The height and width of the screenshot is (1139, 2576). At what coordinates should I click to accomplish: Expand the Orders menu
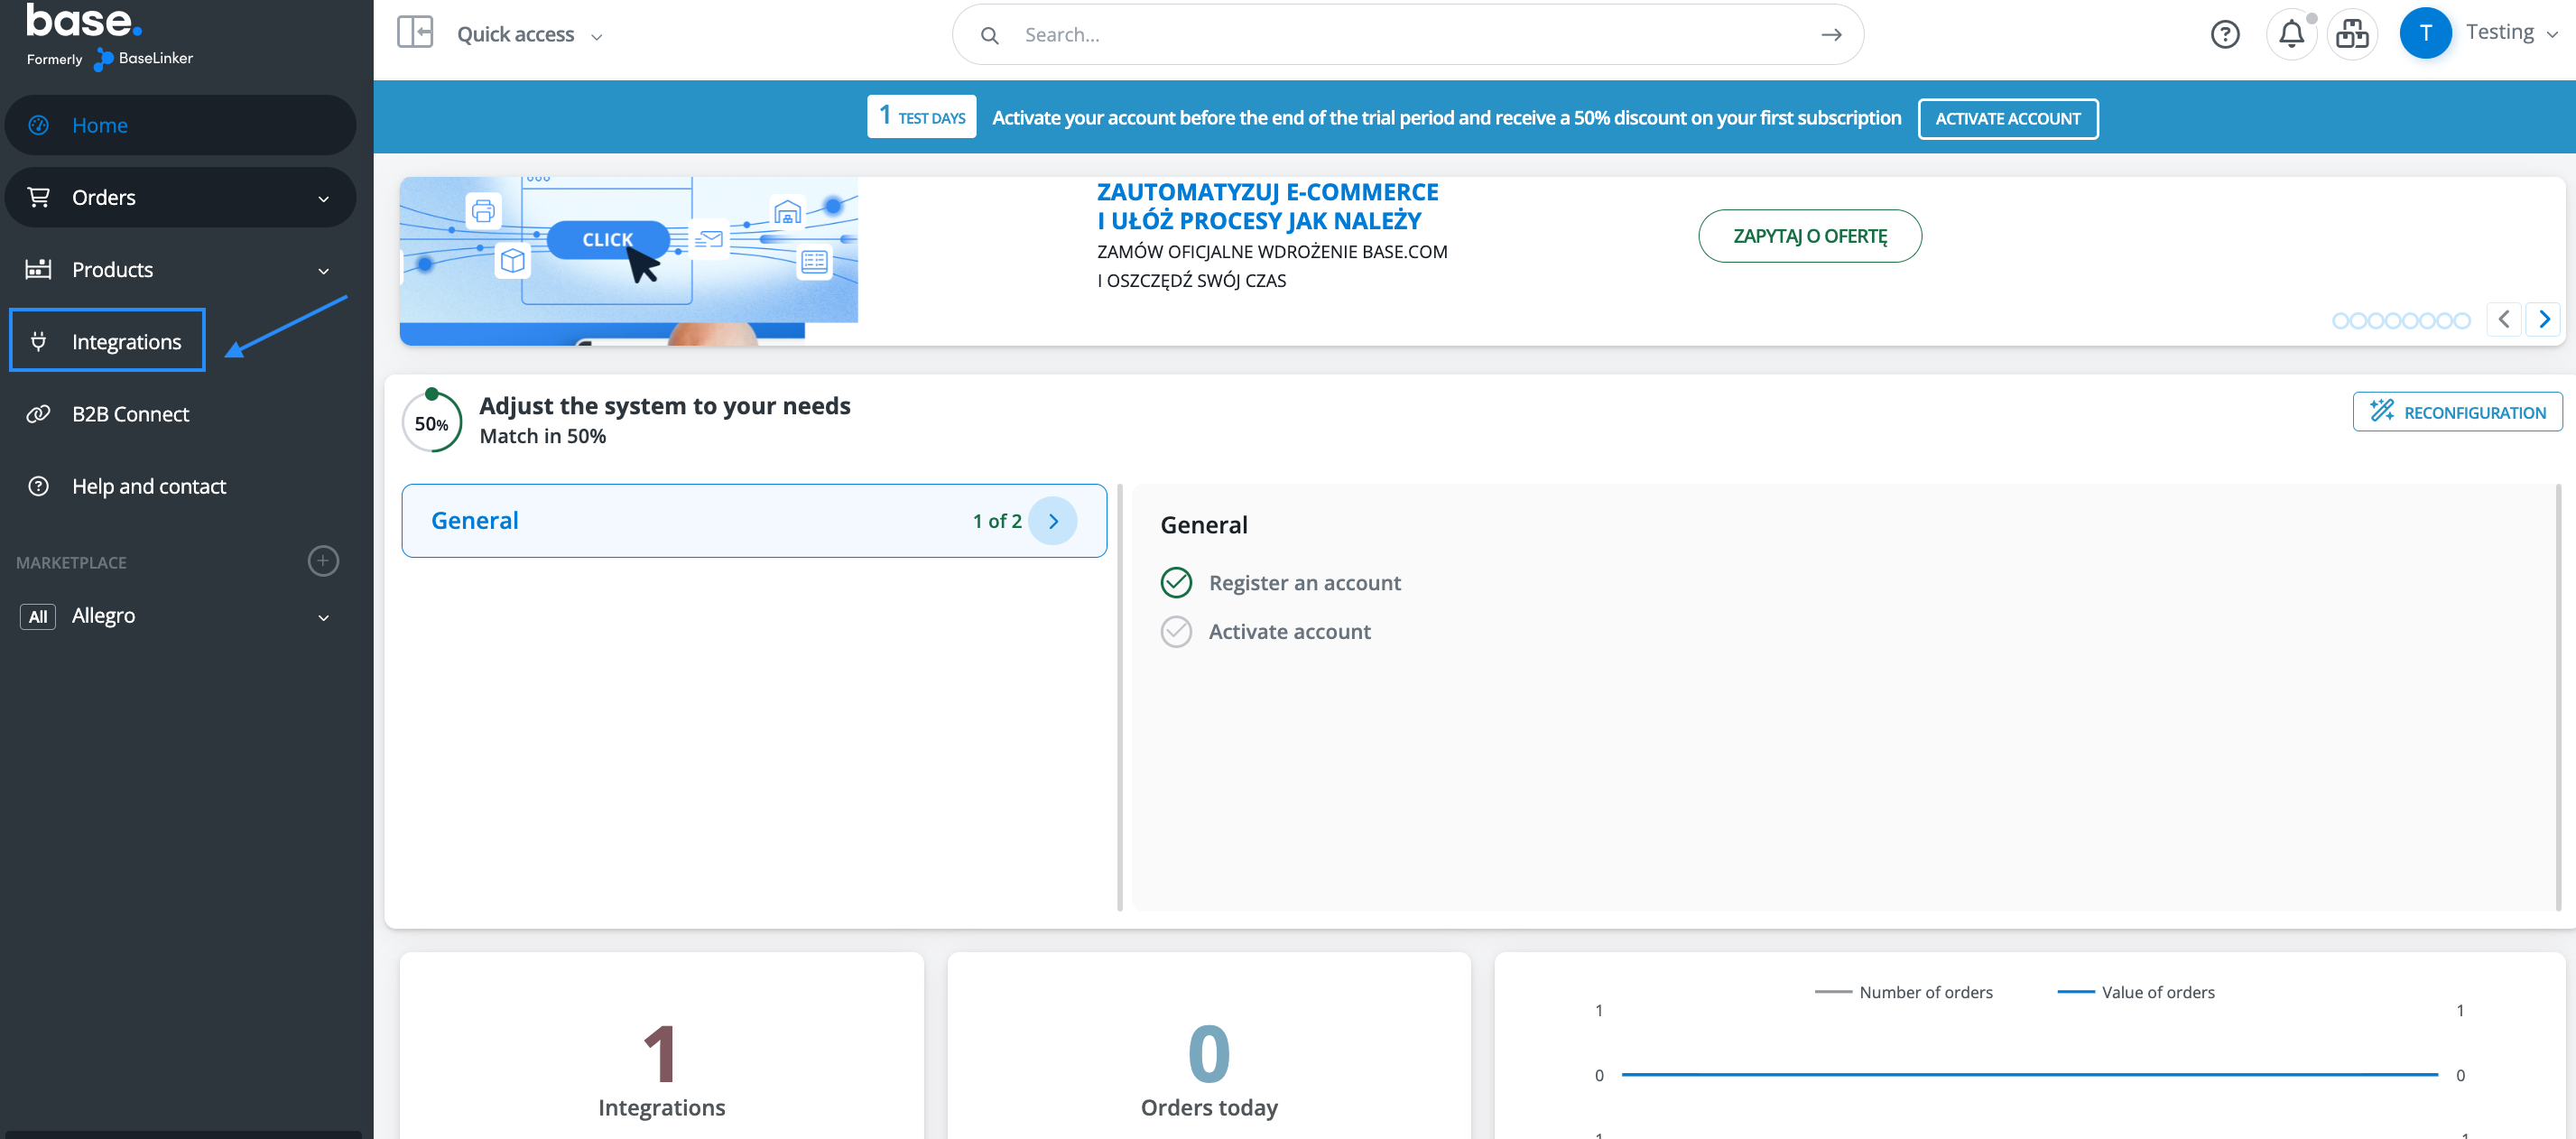coord(180,198)
